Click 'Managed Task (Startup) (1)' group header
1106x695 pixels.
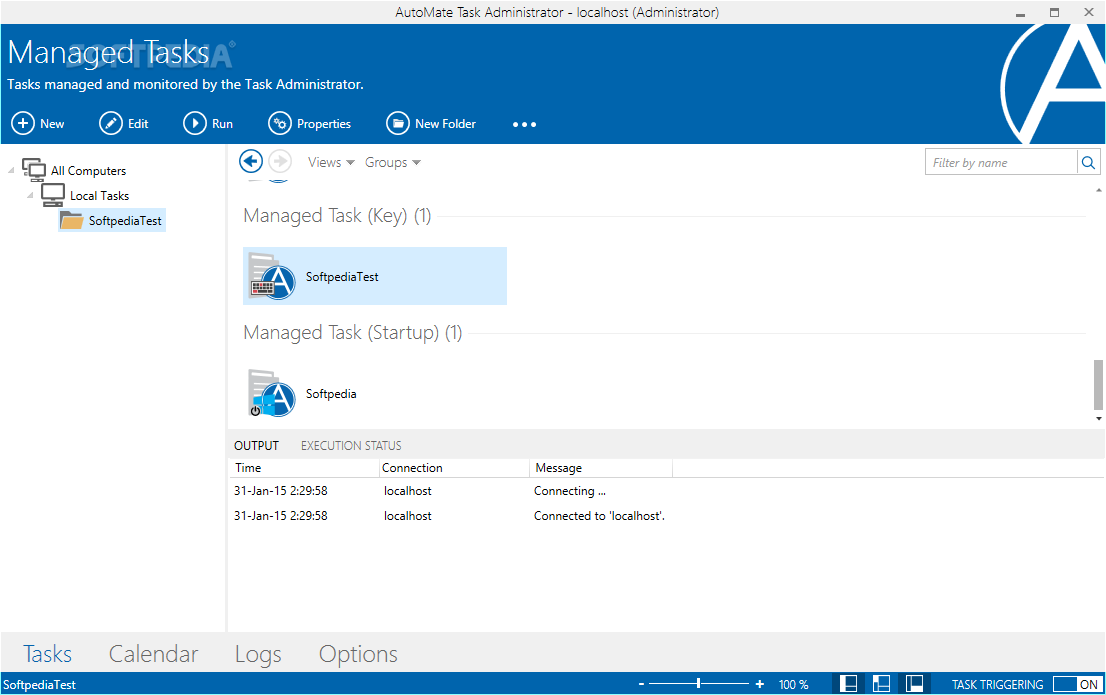click(x=353, y=332)
